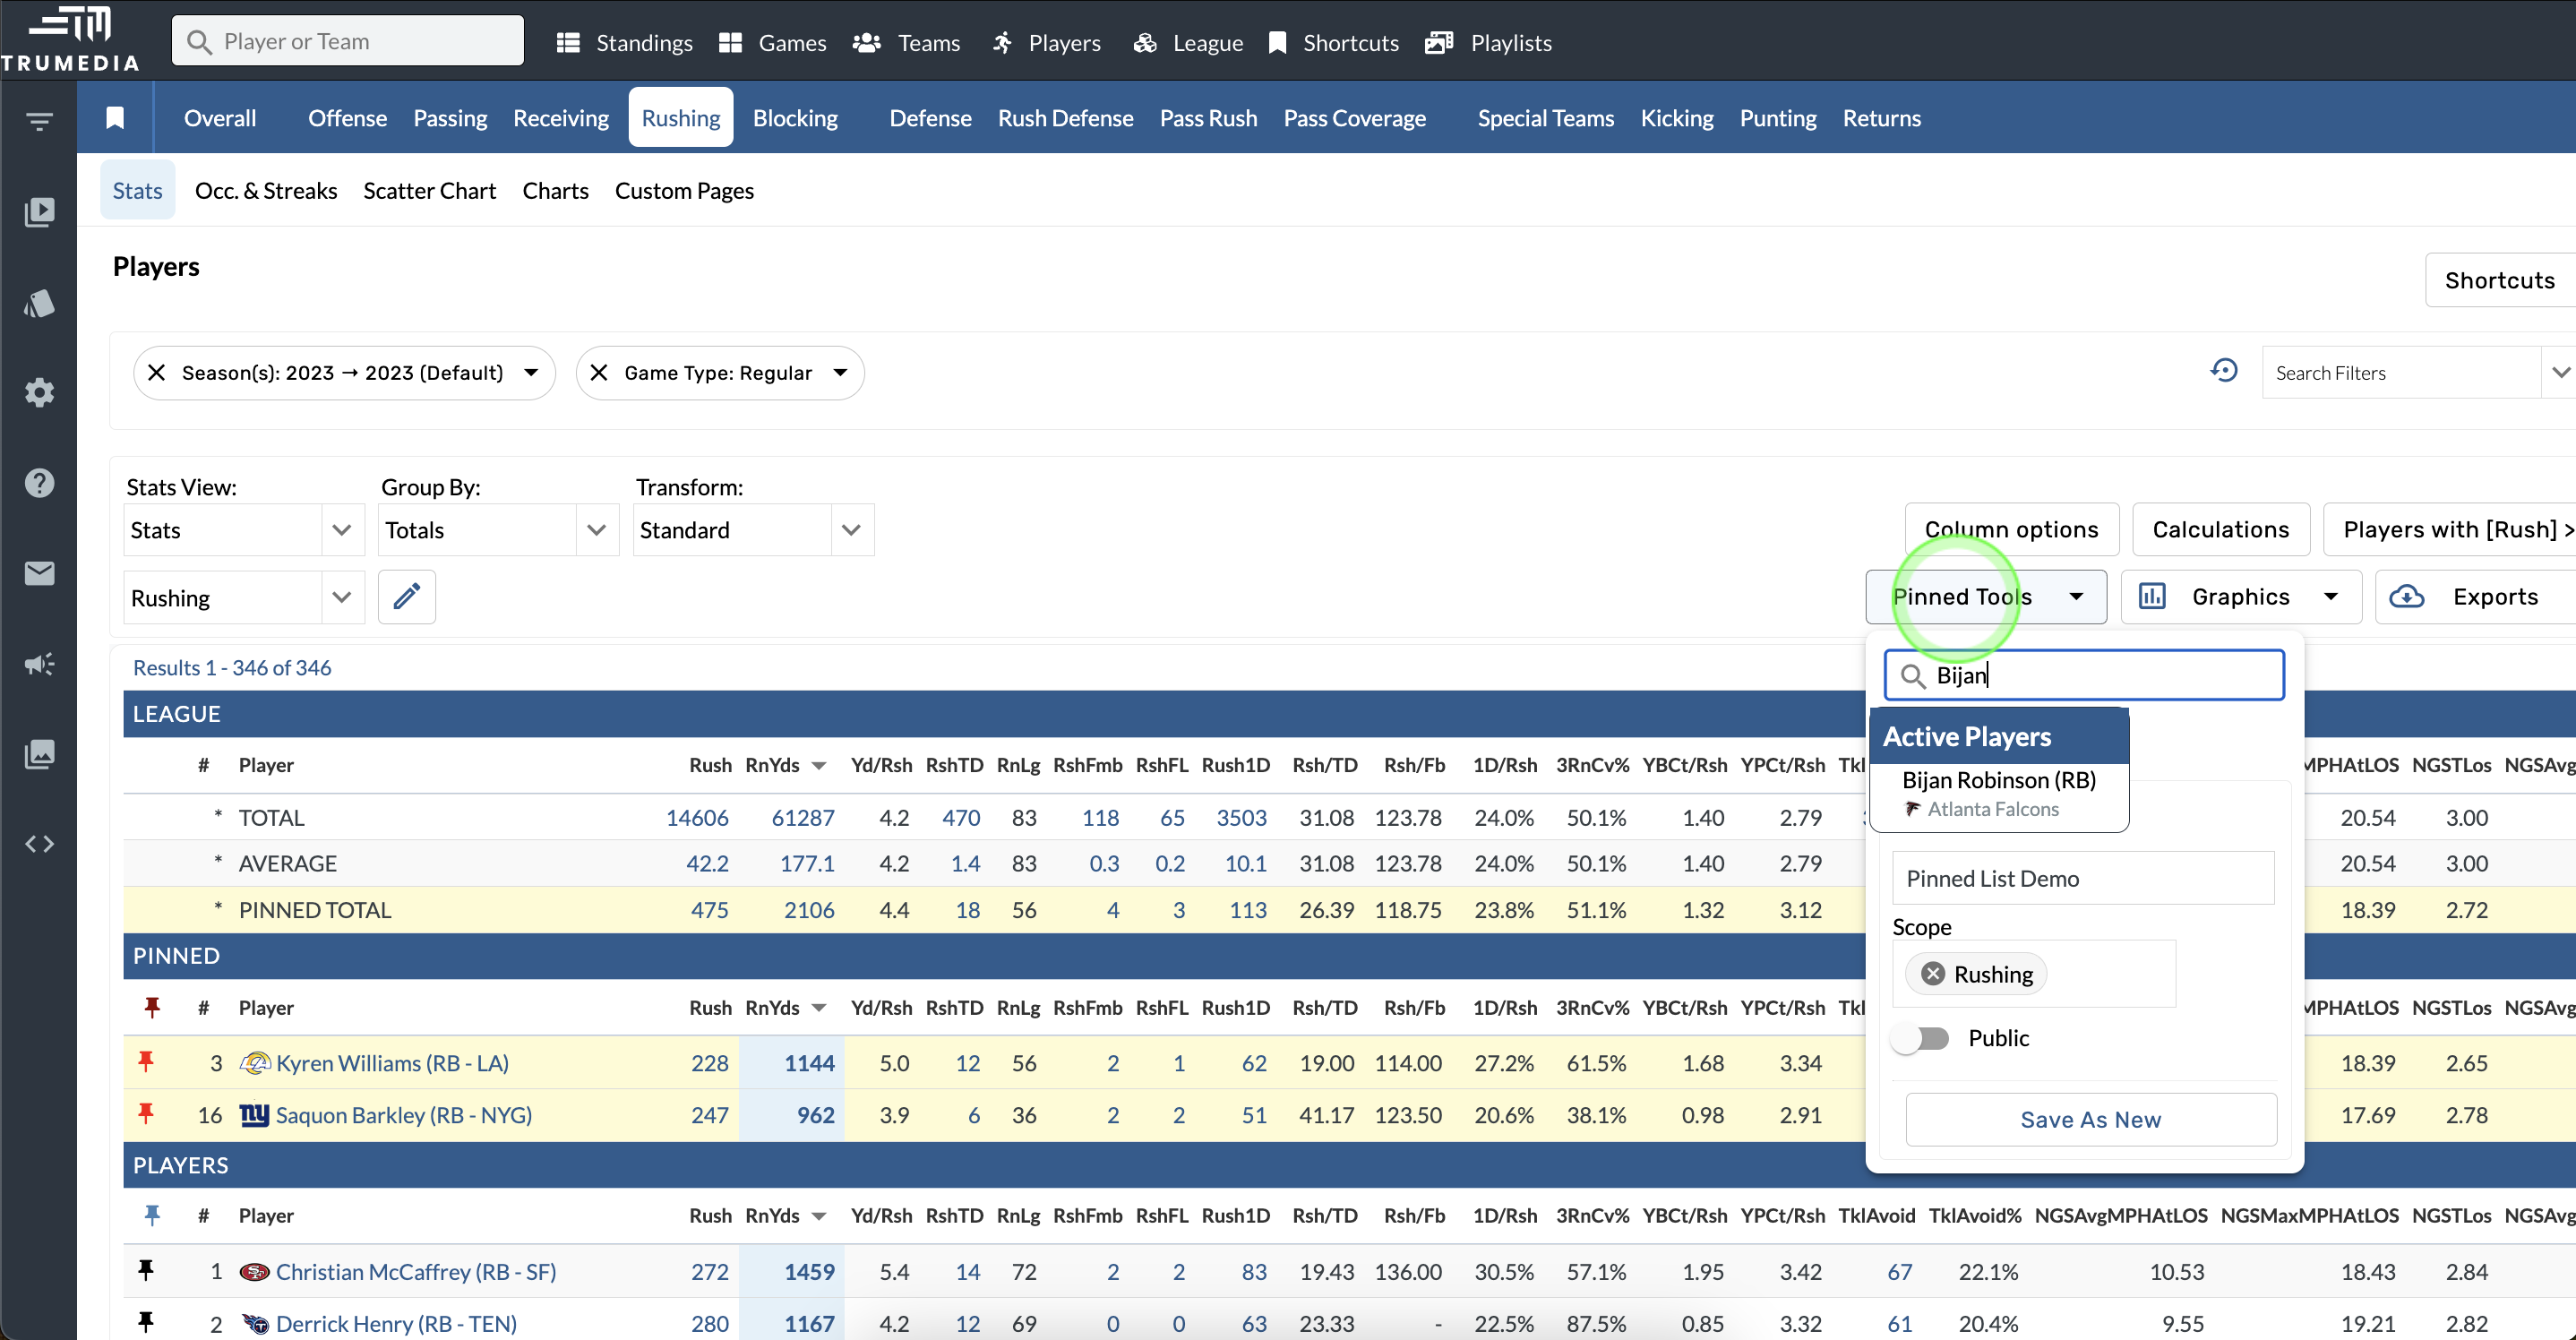Click the help question mark sidebar icon

tap(39, 483)
